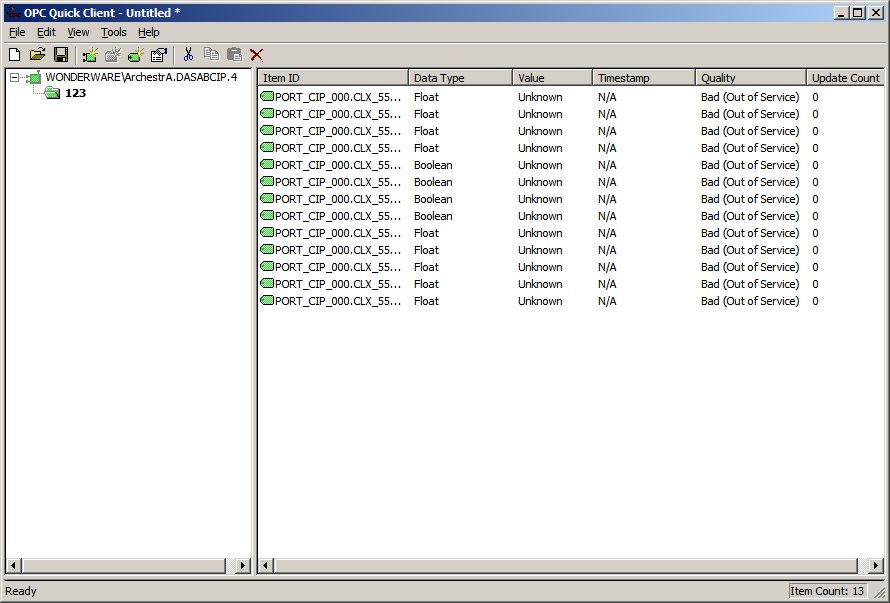Open the File menu
This screenshot has height=603, width=890.
tap(17, 32)
